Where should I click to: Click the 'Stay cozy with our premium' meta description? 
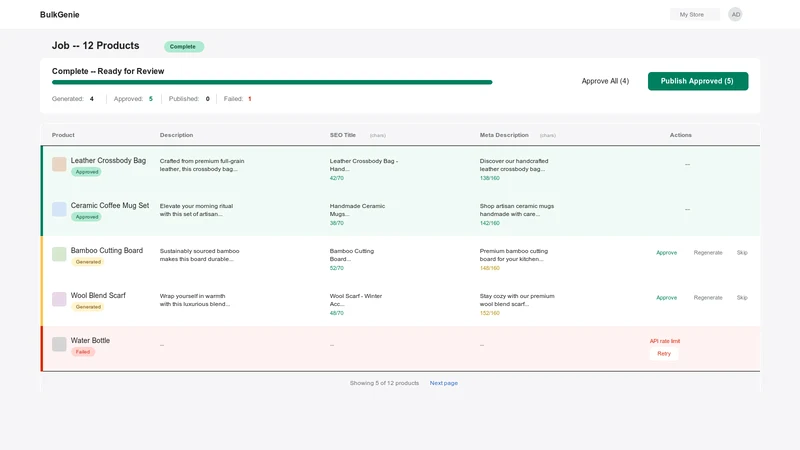[517, 299]
